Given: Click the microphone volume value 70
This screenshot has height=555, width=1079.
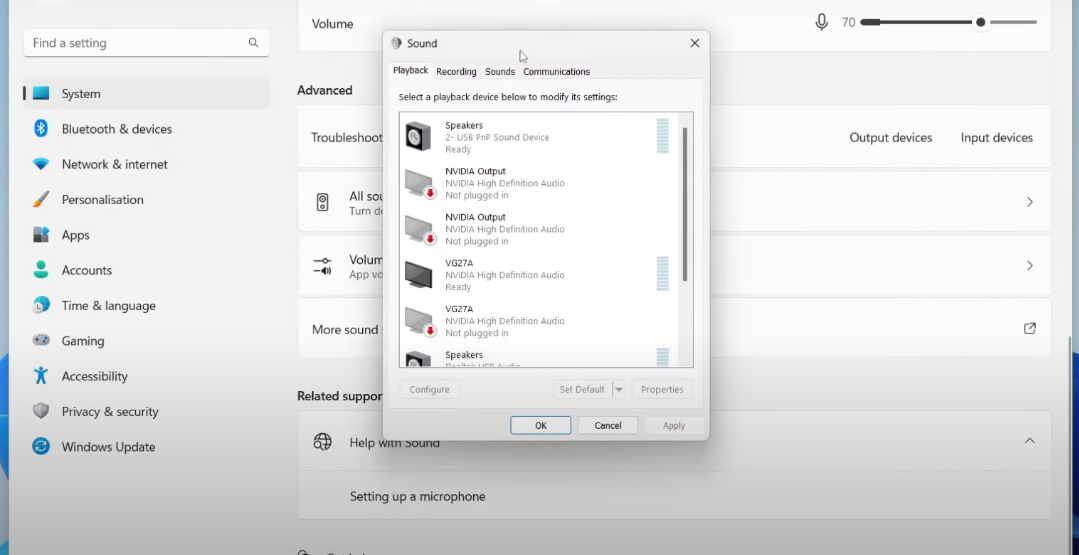Looking at the screenshot, I should click(x=848, y=23).
